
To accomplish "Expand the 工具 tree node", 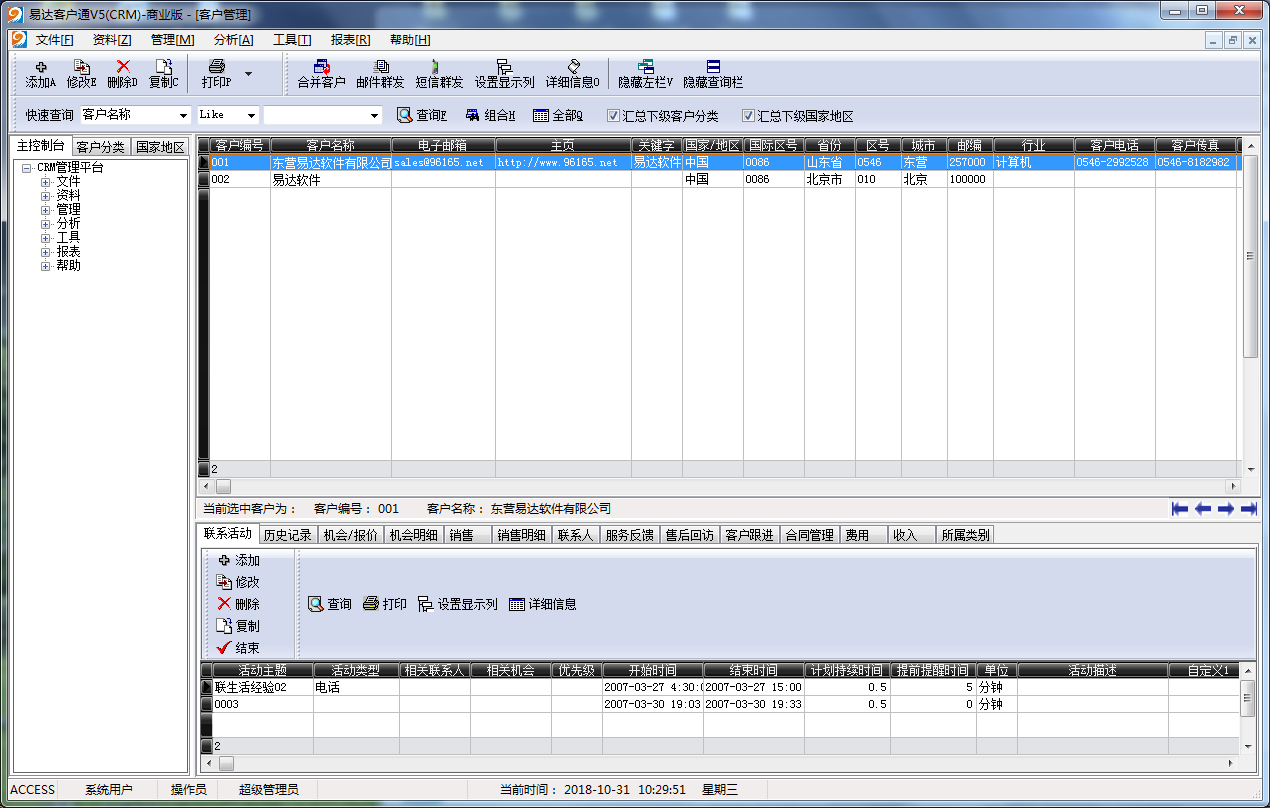I will tap(45, 238).
